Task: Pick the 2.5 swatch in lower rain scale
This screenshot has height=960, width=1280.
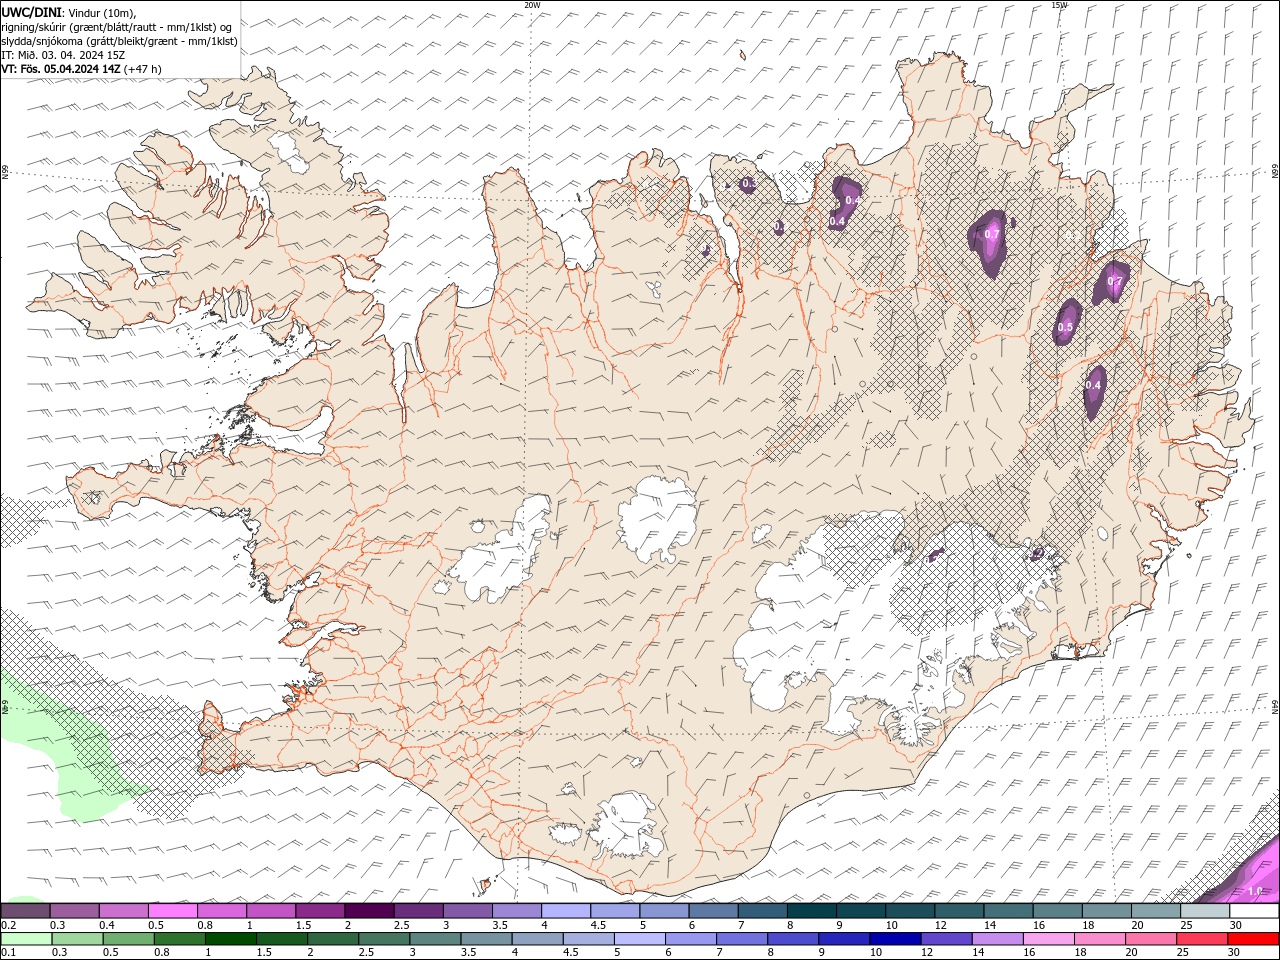Action: (383, 939)
